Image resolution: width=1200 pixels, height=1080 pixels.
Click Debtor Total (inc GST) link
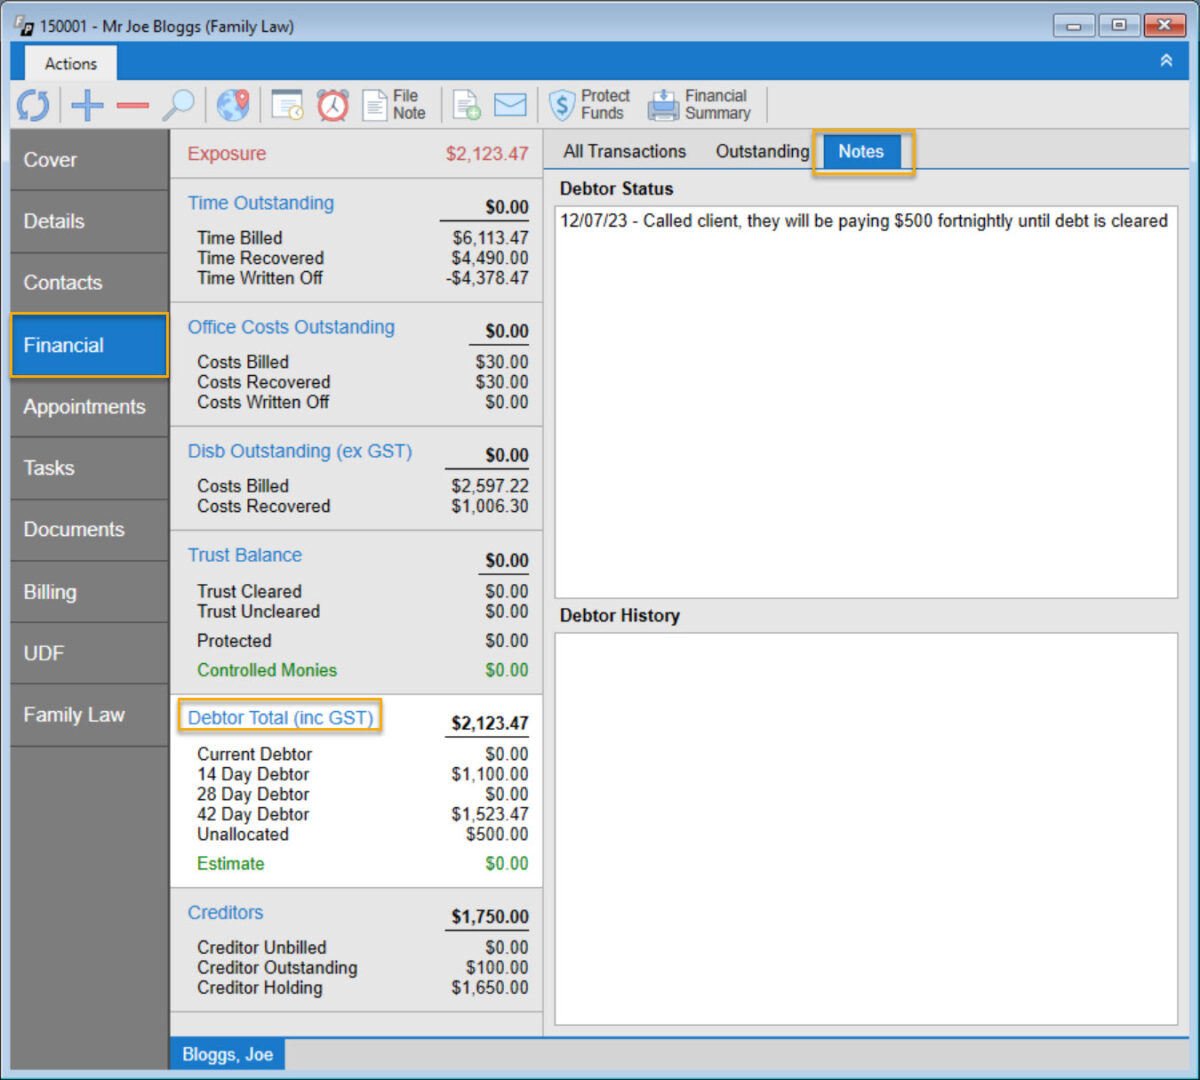pyautogui.click(x=280, y=717)
